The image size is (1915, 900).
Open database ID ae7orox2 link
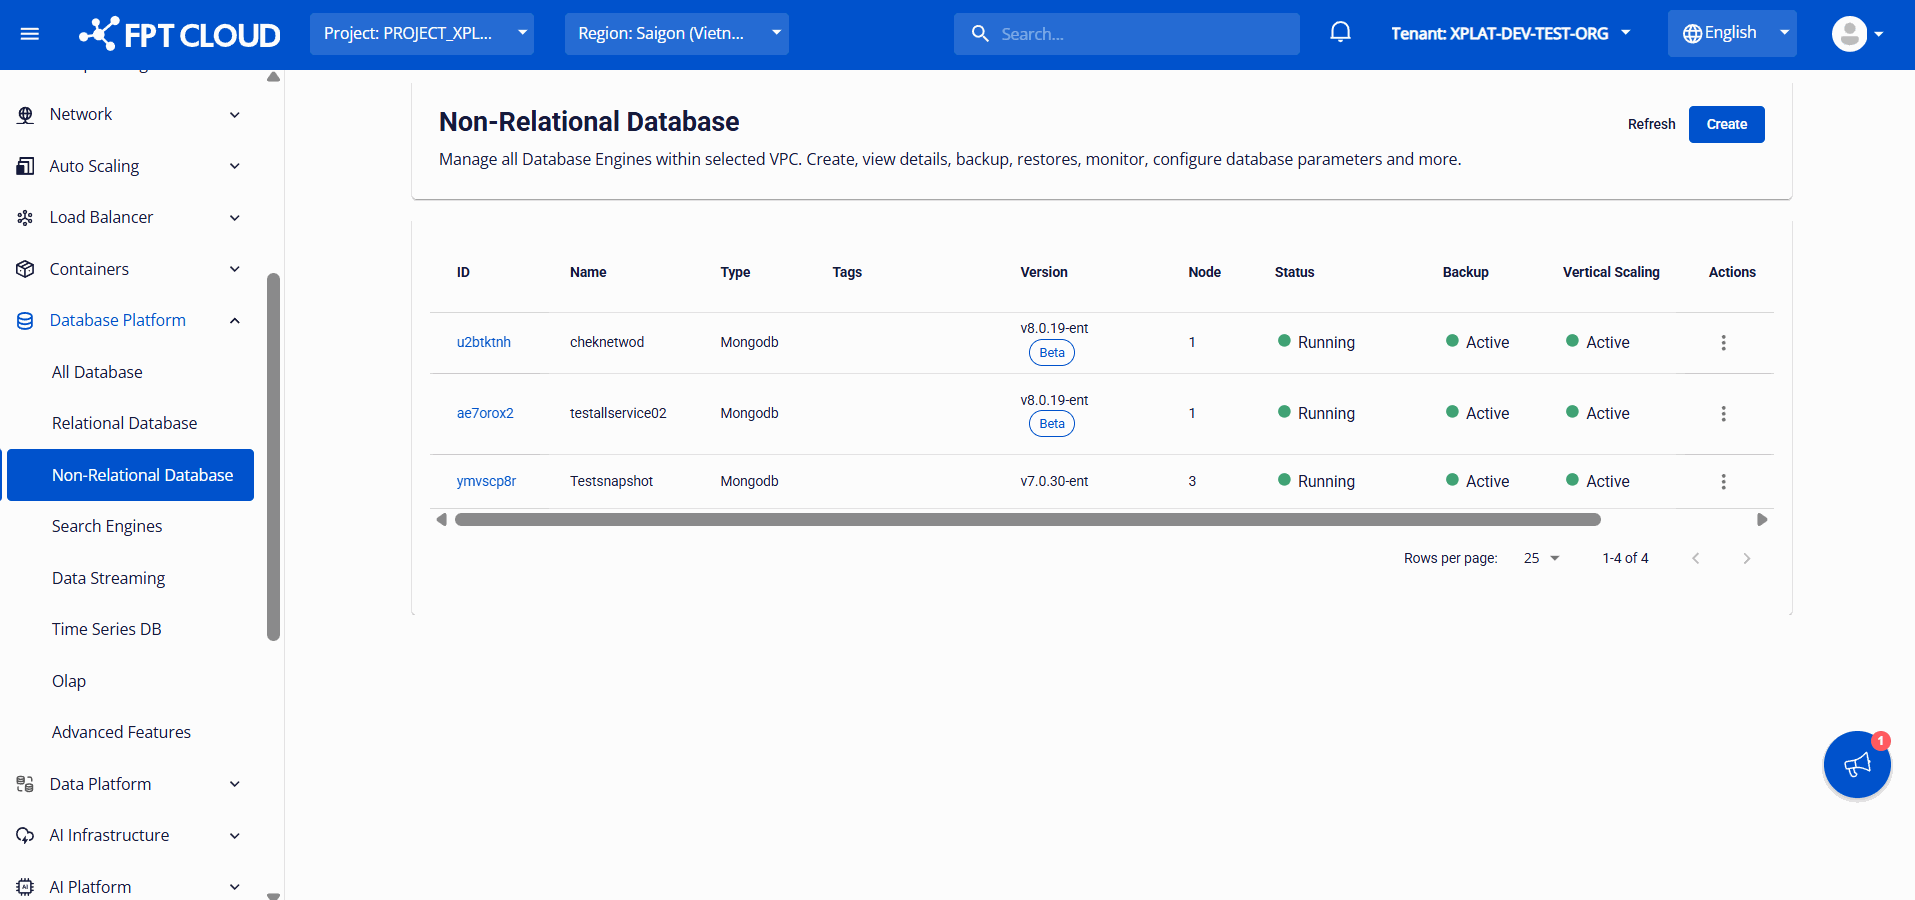pyautogui.click(x=485, y=413)
